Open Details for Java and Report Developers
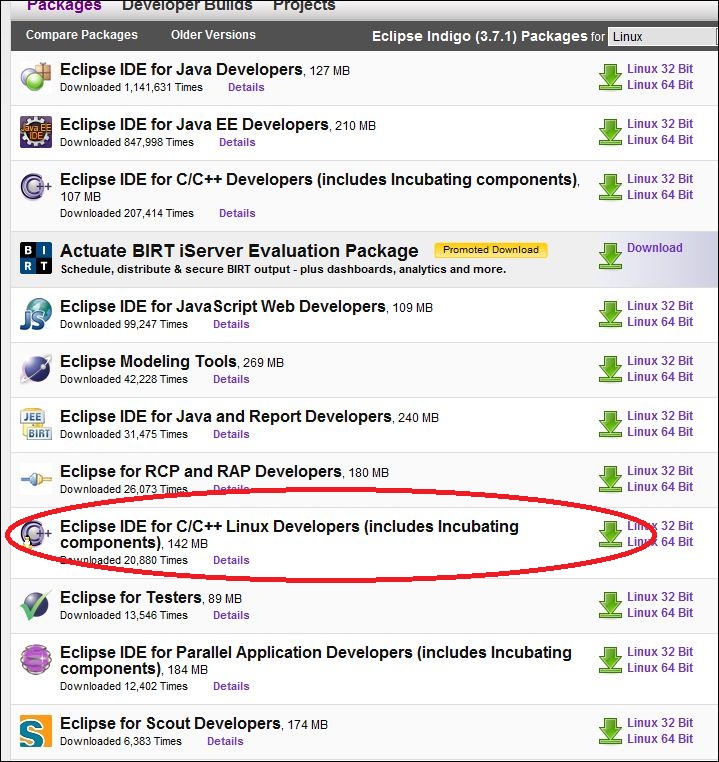The width and height of the screenshot is (719, 762). pyautogui.click(x=231, y=434)
